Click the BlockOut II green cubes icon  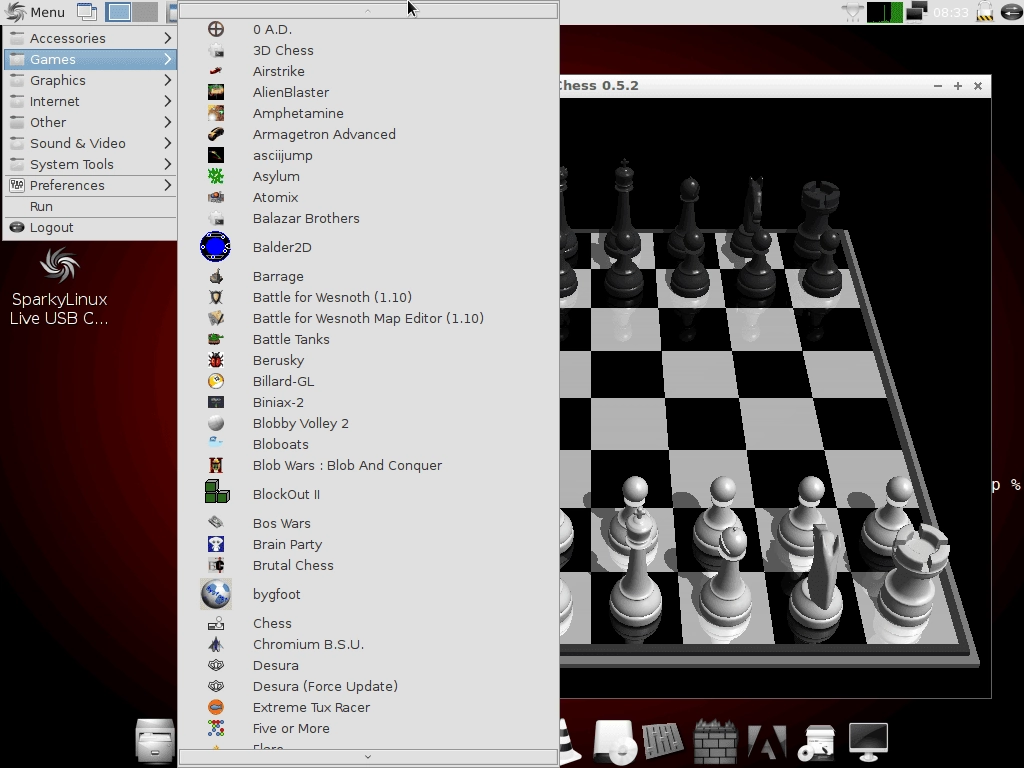click(217, 492)
